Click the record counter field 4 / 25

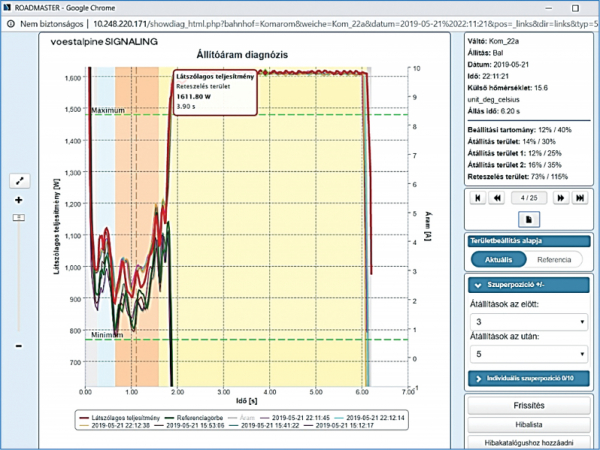coord(529,198)
